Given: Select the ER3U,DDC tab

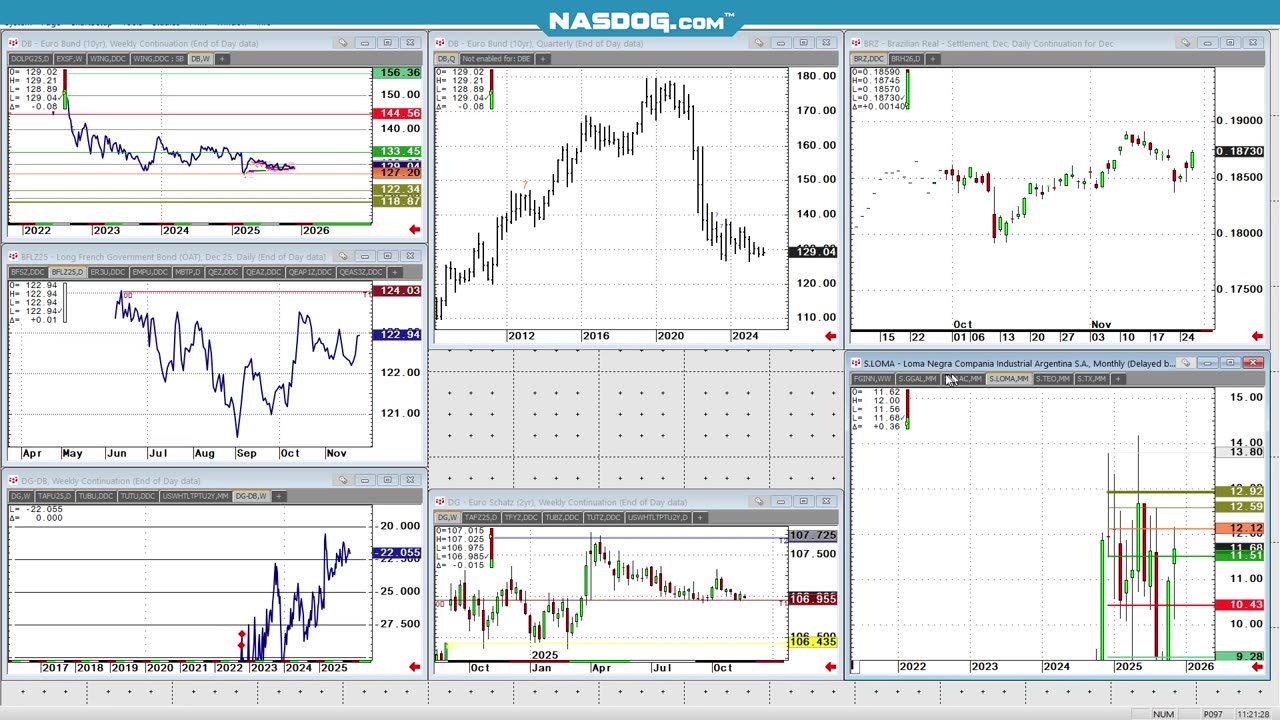Looking at the screenshot, I should pyautogui.click(x=108, y=272).
